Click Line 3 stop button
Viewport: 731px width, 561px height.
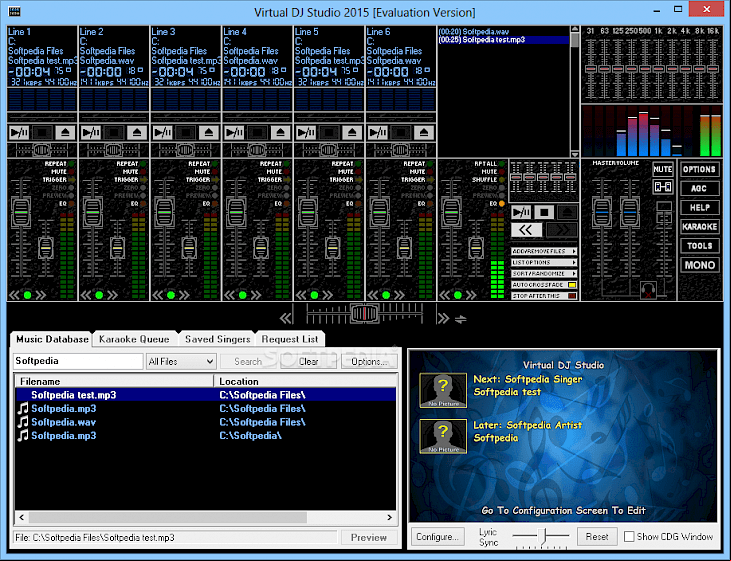[x=186, y=133]
